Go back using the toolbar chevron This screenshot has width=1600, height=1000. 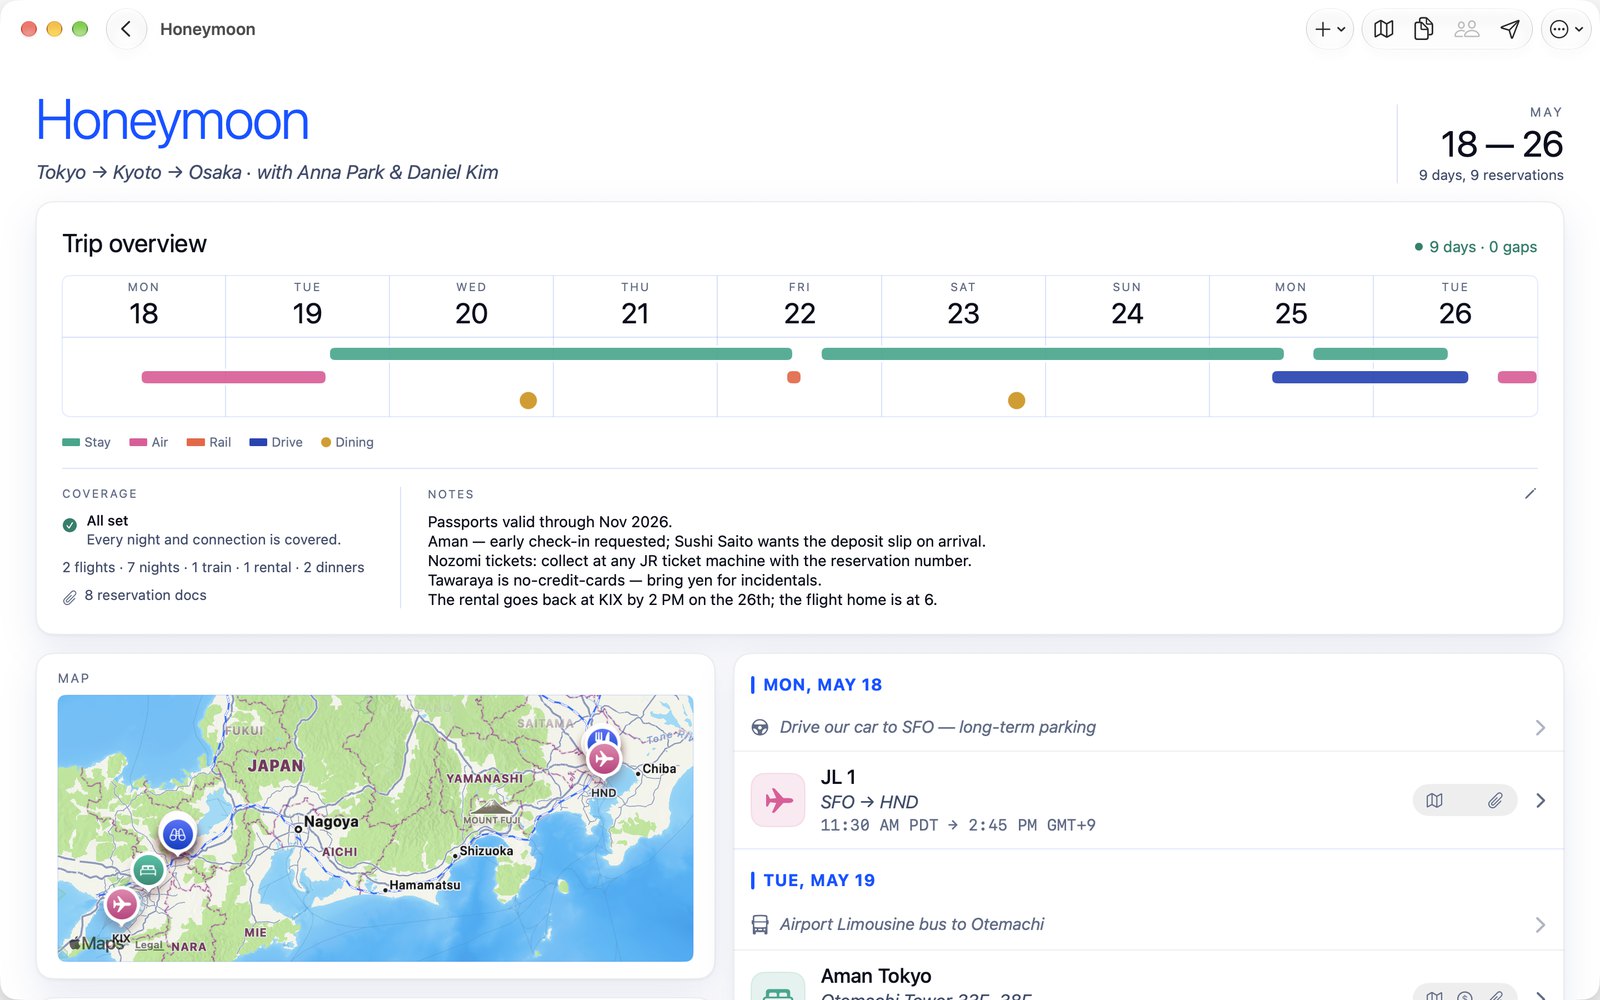126,29
